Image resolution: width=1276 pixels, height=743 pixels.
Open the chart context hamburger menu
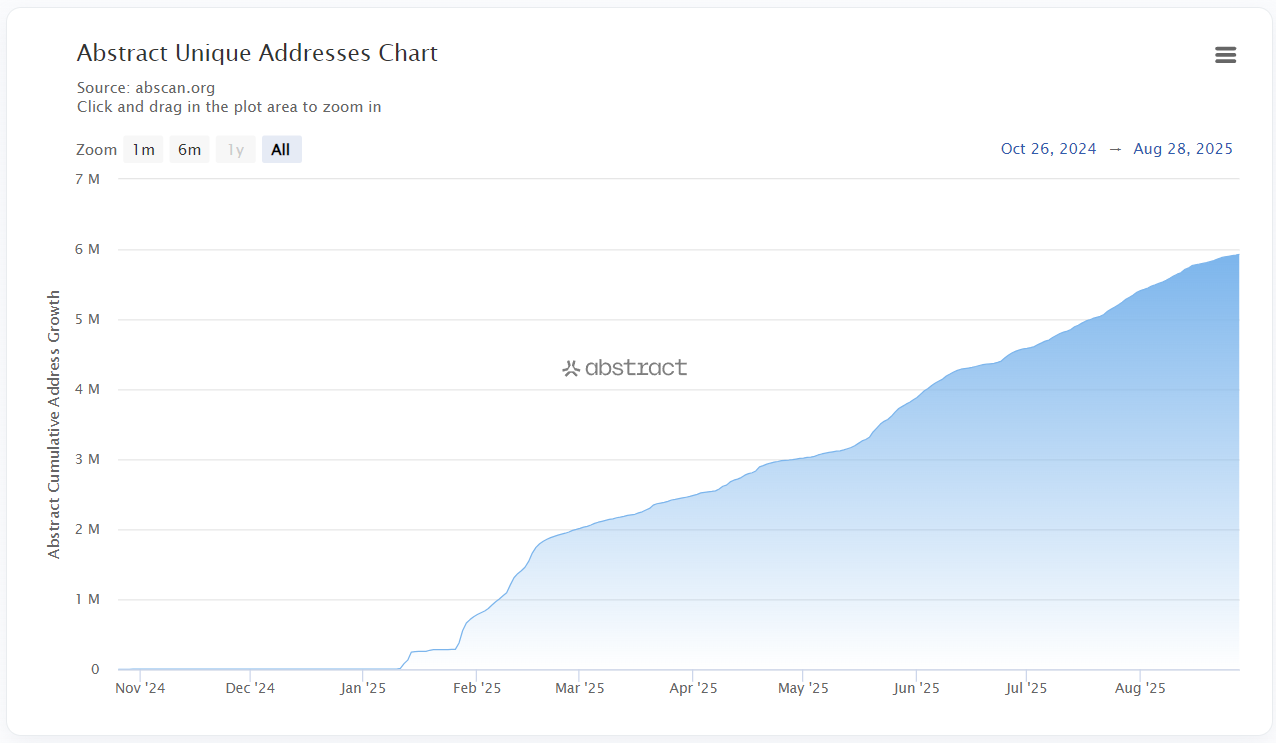pyautogui.click(x=1225, y=55)
